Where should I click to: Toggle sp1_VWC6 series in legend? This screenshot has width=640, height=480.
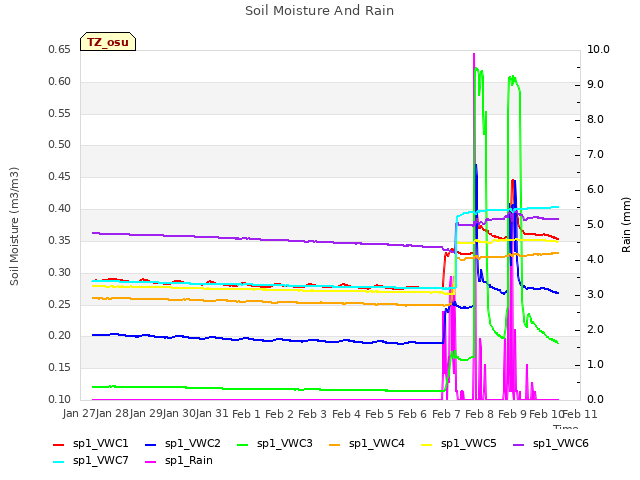click(x=551, y=444)
